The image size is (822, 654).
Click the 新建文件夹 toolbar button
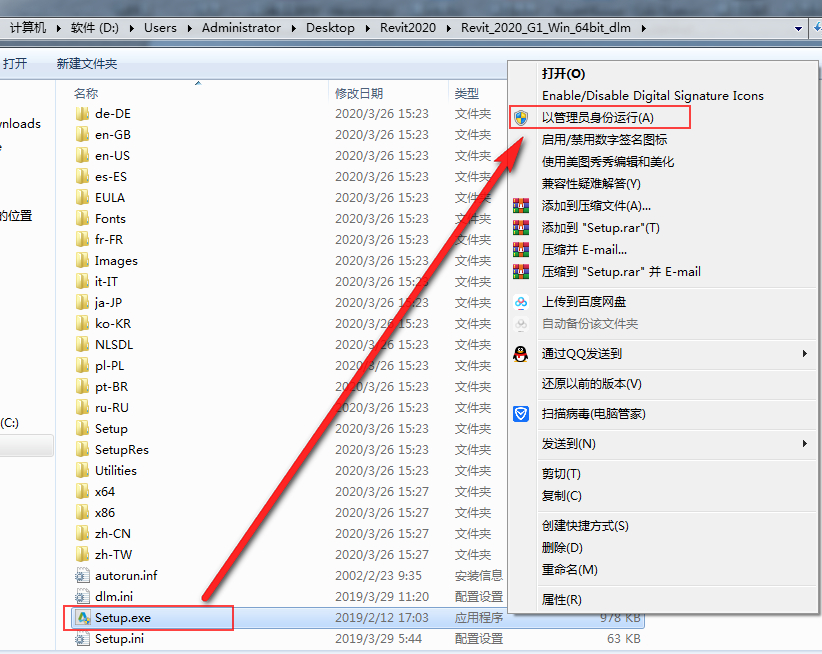point(87,64)
